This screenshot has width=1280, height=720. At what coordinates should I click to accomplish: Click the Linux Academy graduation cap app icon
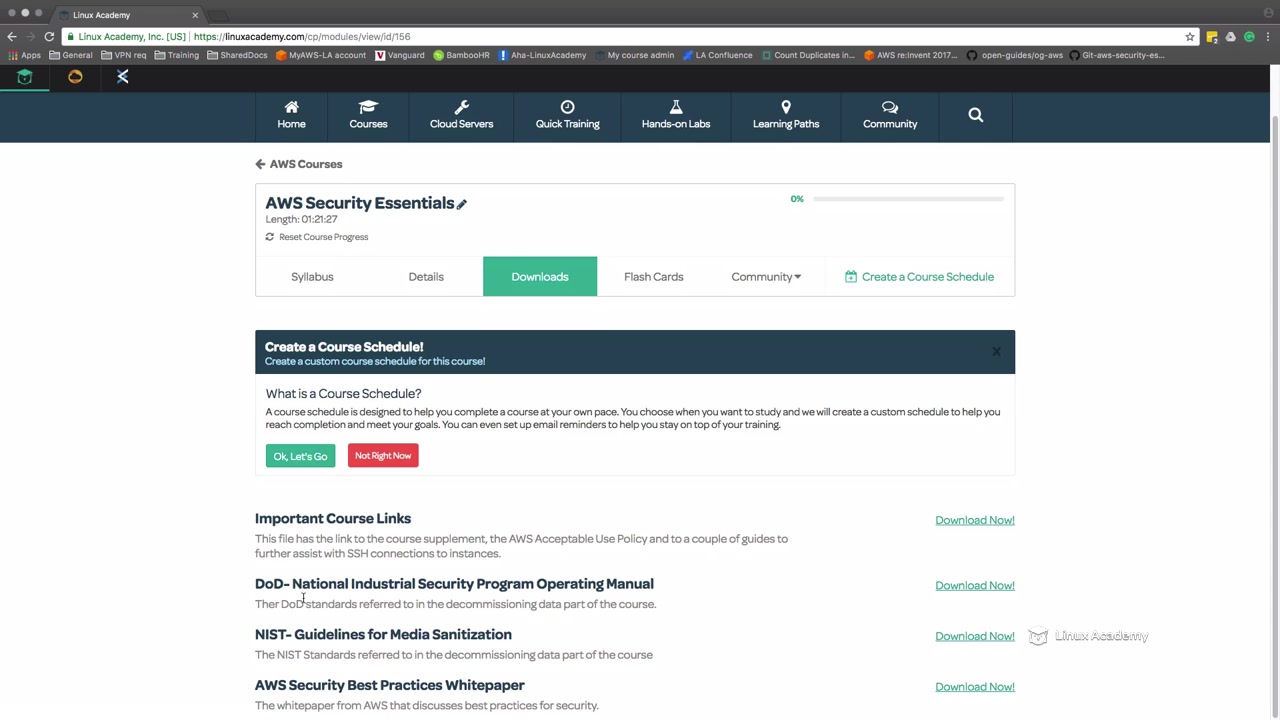(25, 77)
